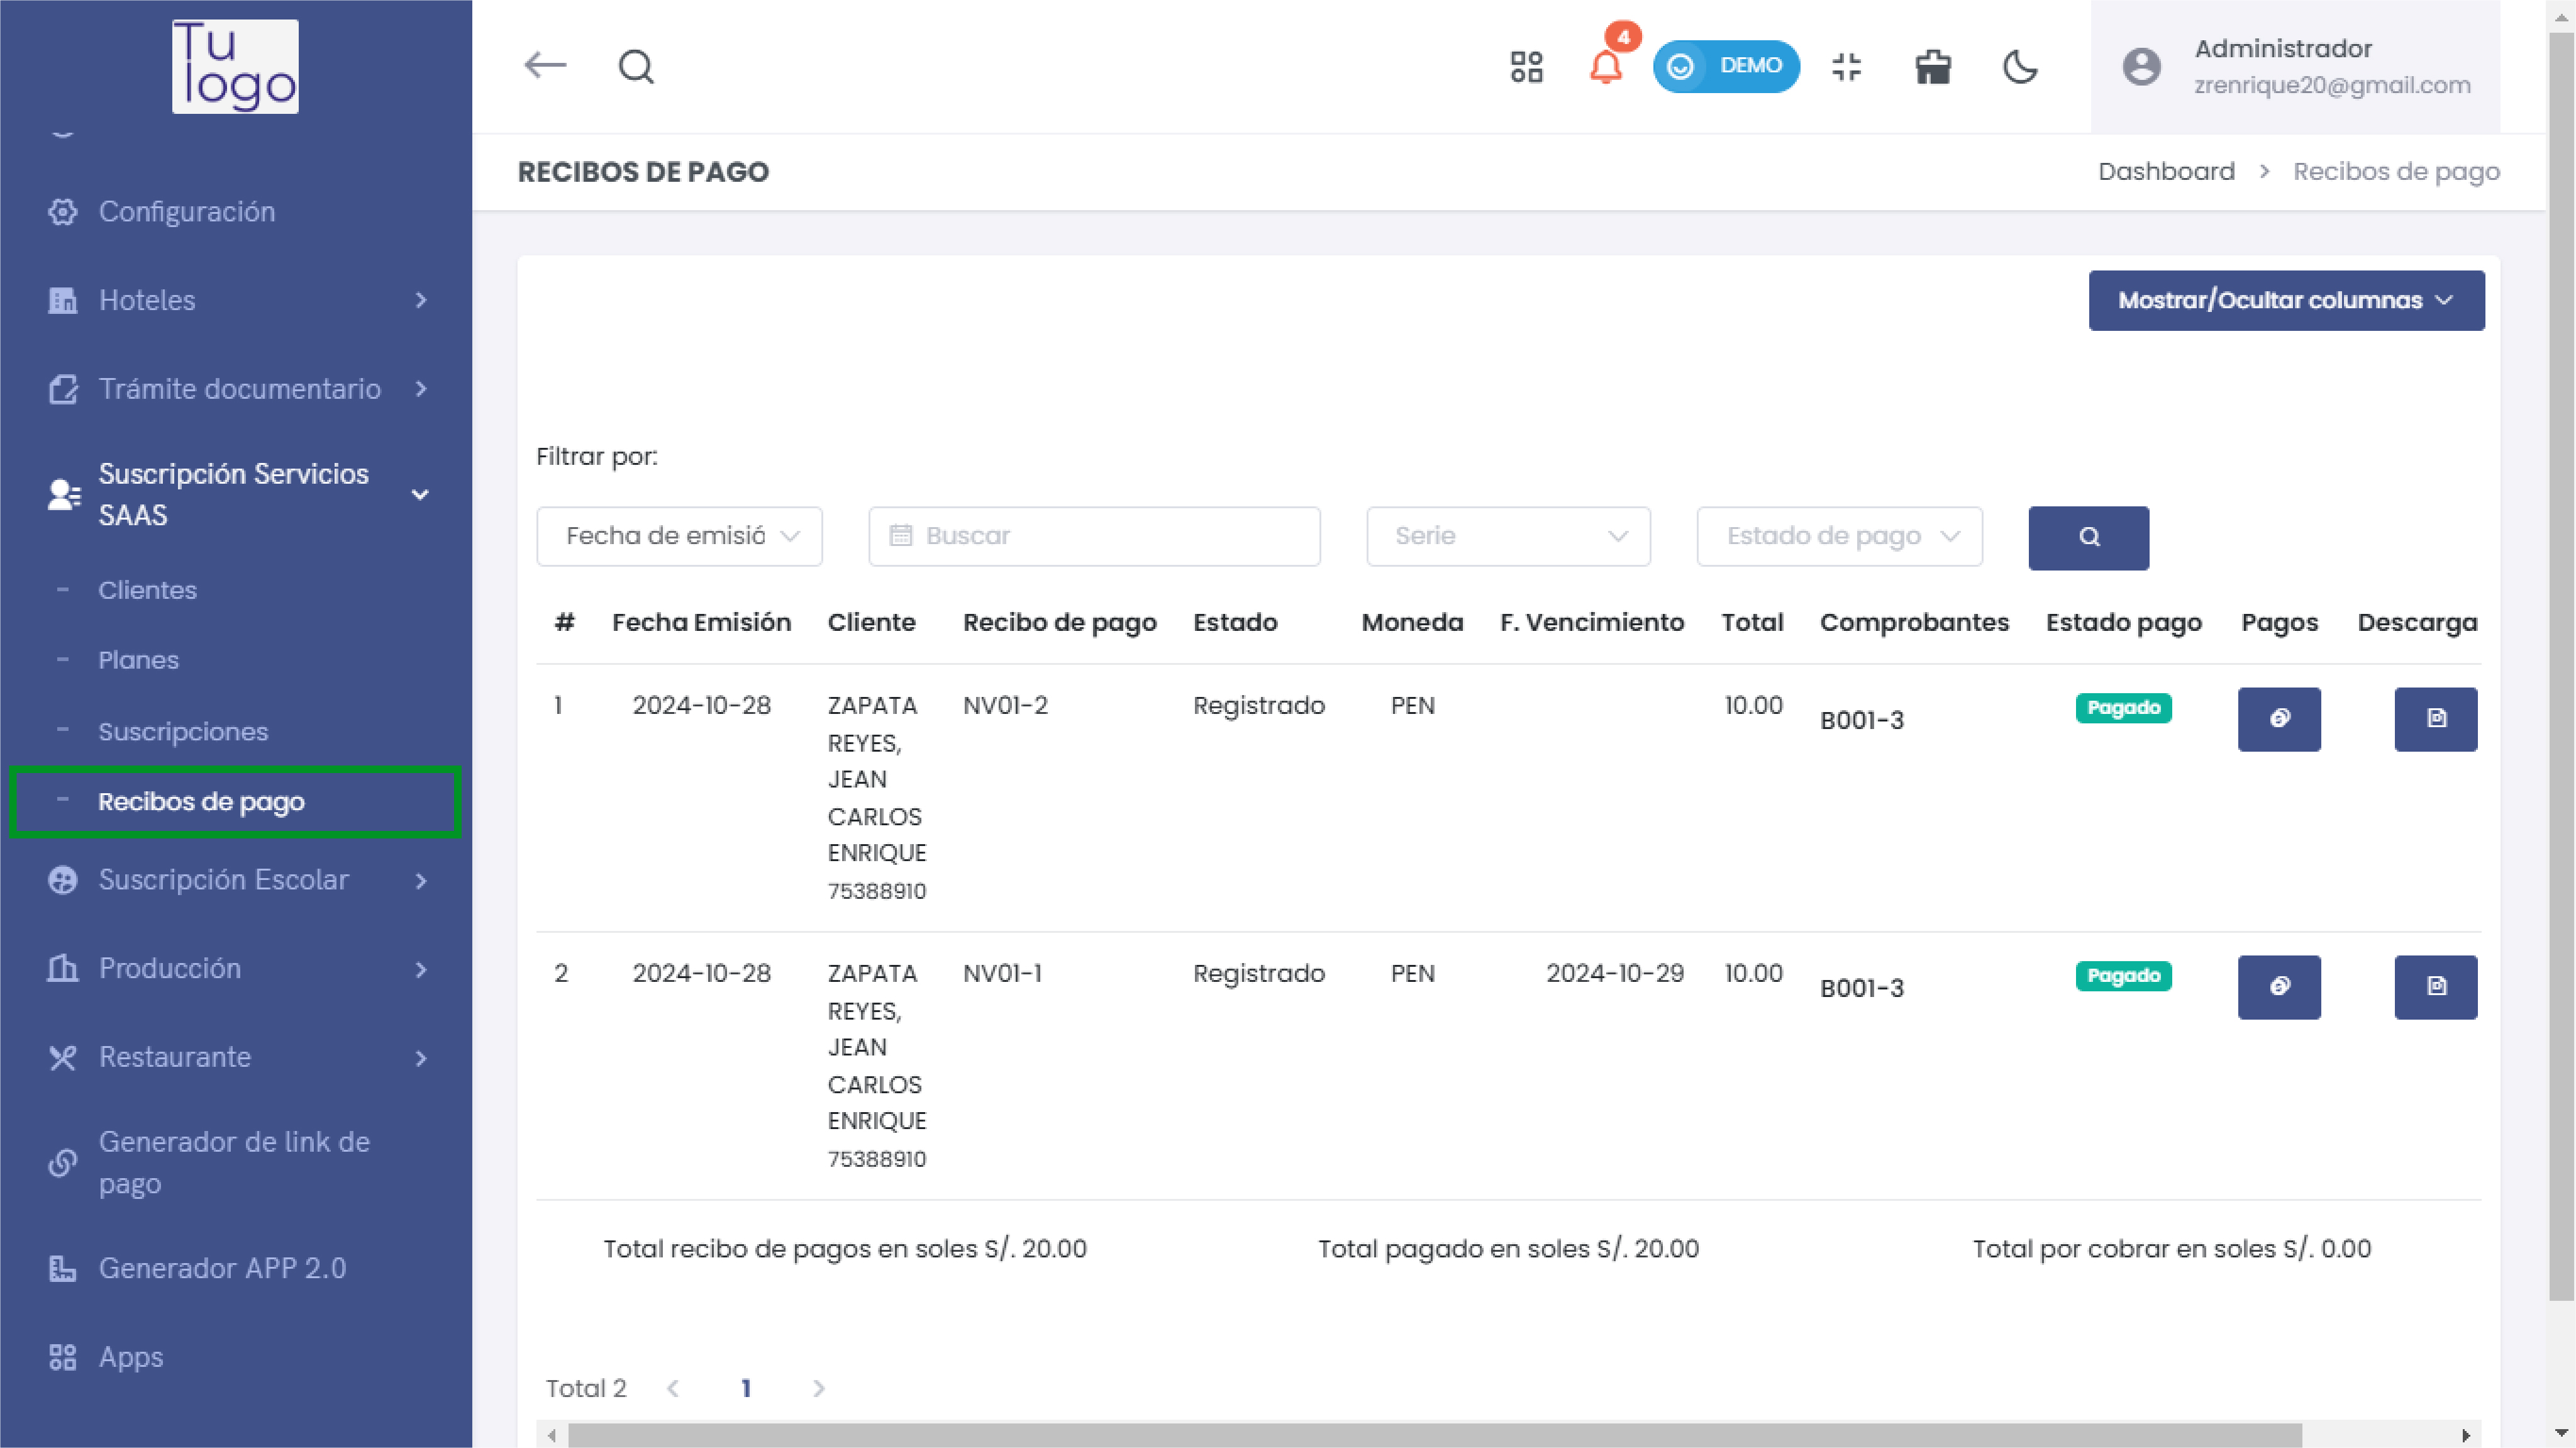2576x1448 pixels.
Task: Exit fullscreen using the compress icon
Action: pyautogui.click(x=1846, y=67)
